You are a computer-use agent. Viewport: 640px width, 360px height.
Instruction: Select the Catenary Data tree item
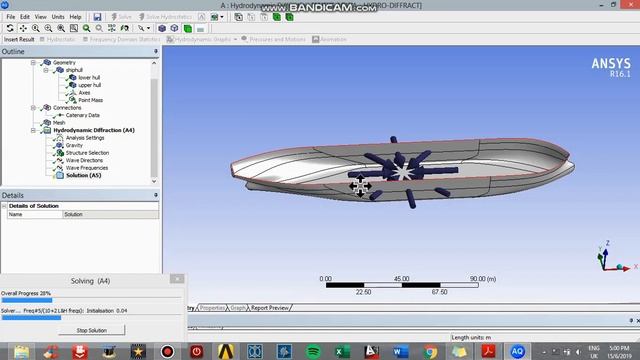coord(82,115)
